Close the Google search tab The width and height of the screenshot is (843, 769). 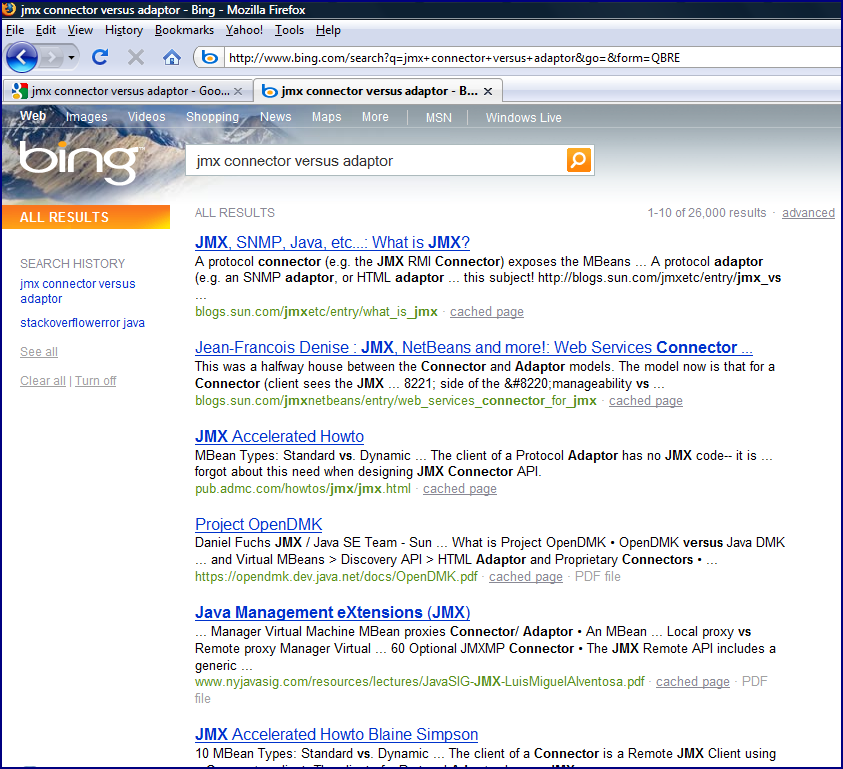[x=238, y=91]
